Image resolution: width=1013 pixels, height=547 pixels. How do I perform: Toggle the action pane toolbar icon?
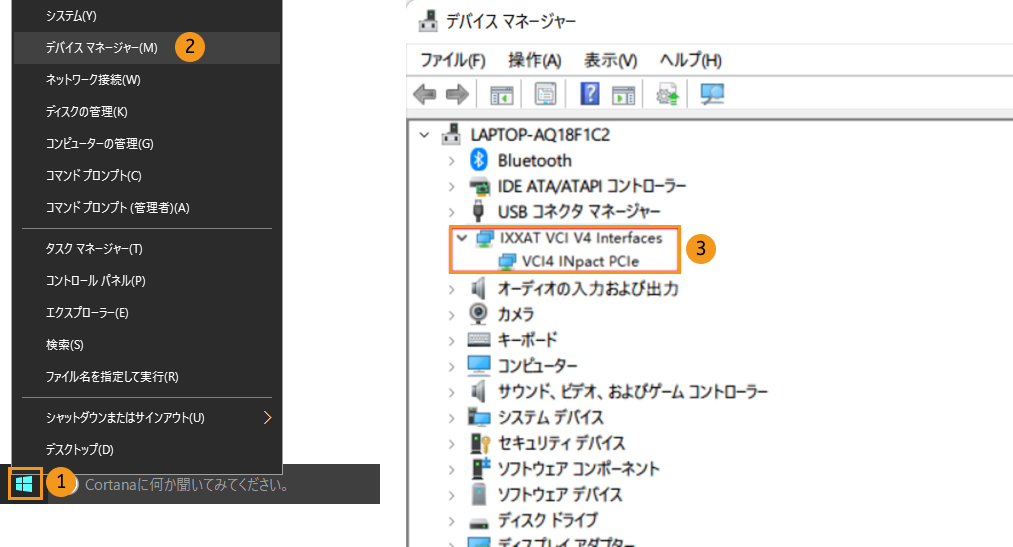click(x=623, y=95)
